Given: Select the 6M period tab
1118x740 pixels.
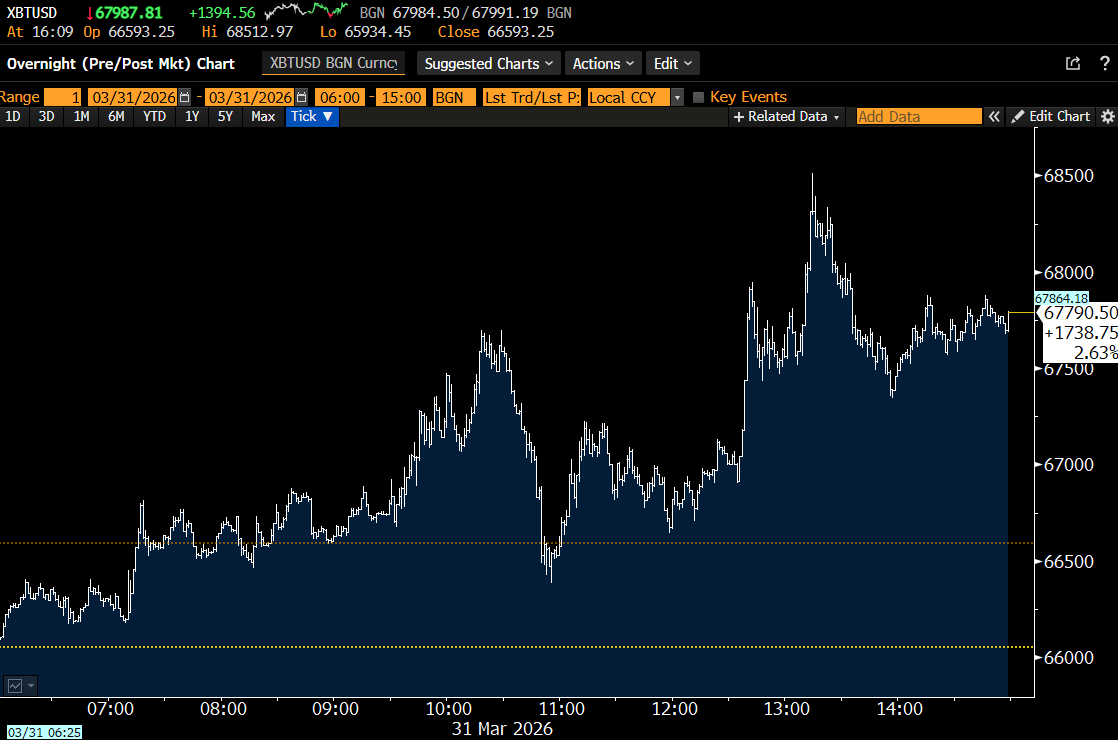Looking at the screenshot, I should coord(116,117).
